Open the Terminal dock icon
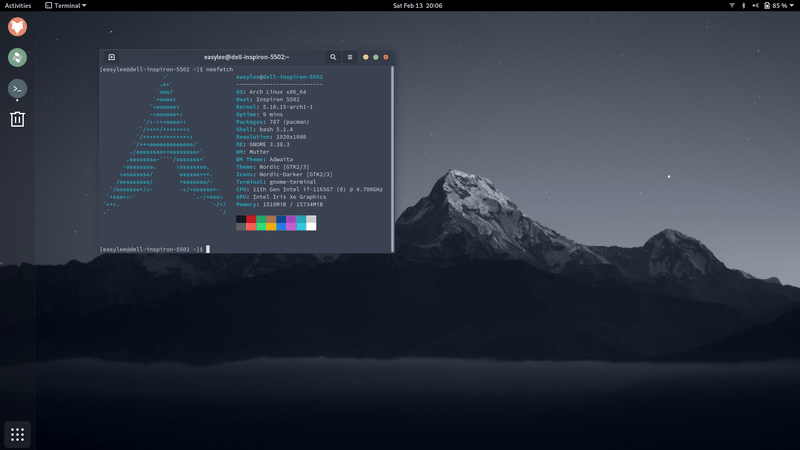 [17, 88]
